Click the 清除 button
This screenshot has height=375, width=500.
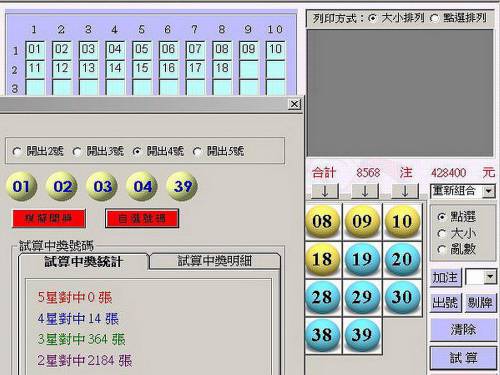point(463,330)
